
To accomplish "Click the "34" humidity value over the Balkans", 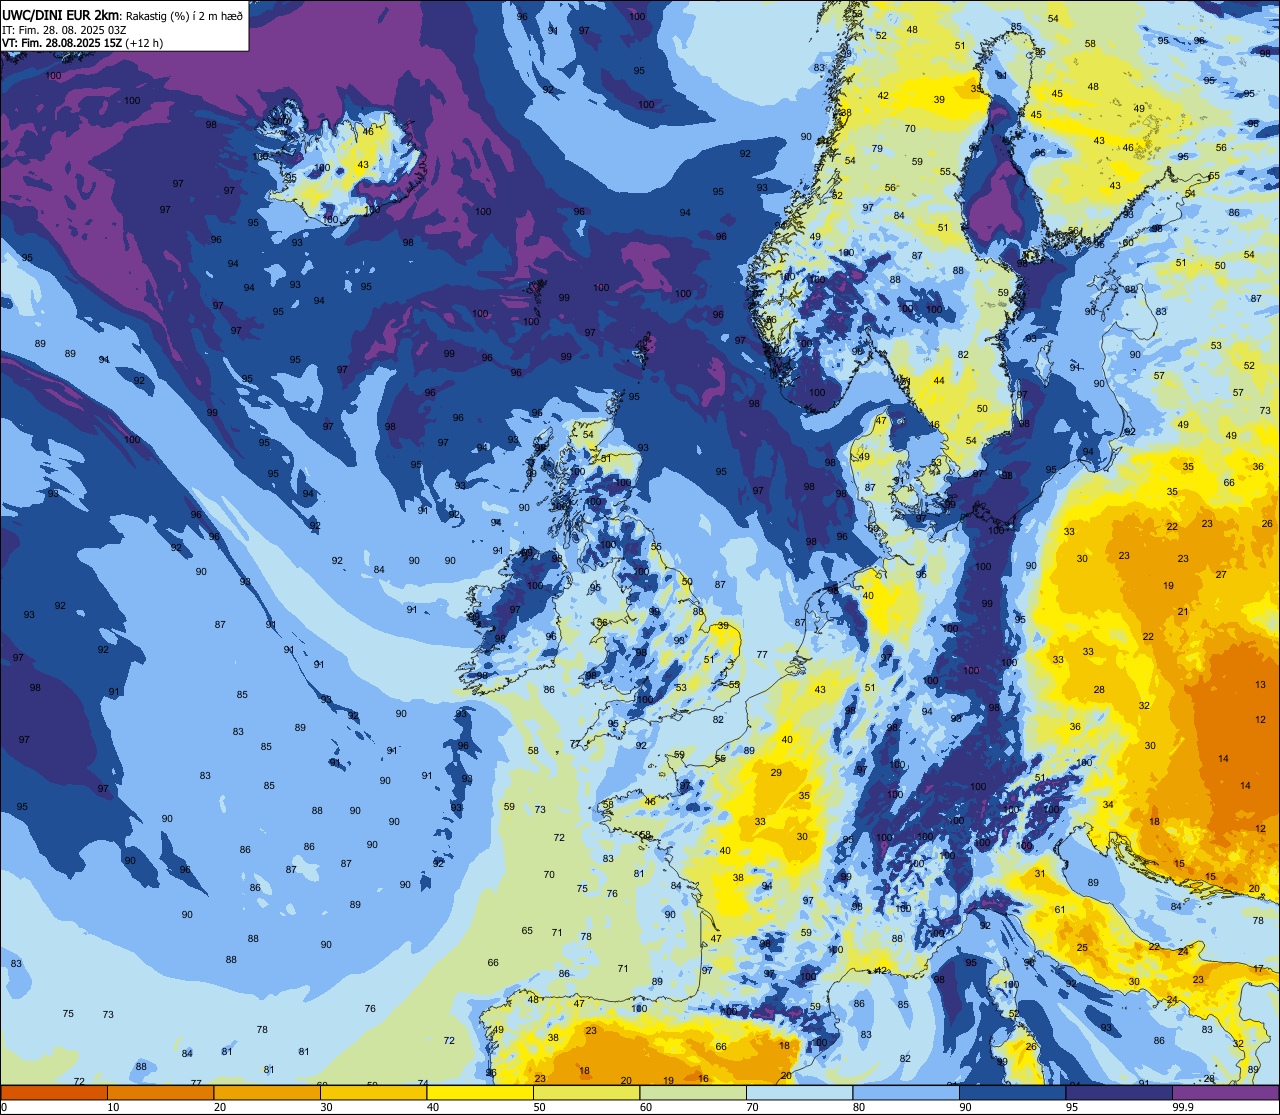I will [1108, 804].
